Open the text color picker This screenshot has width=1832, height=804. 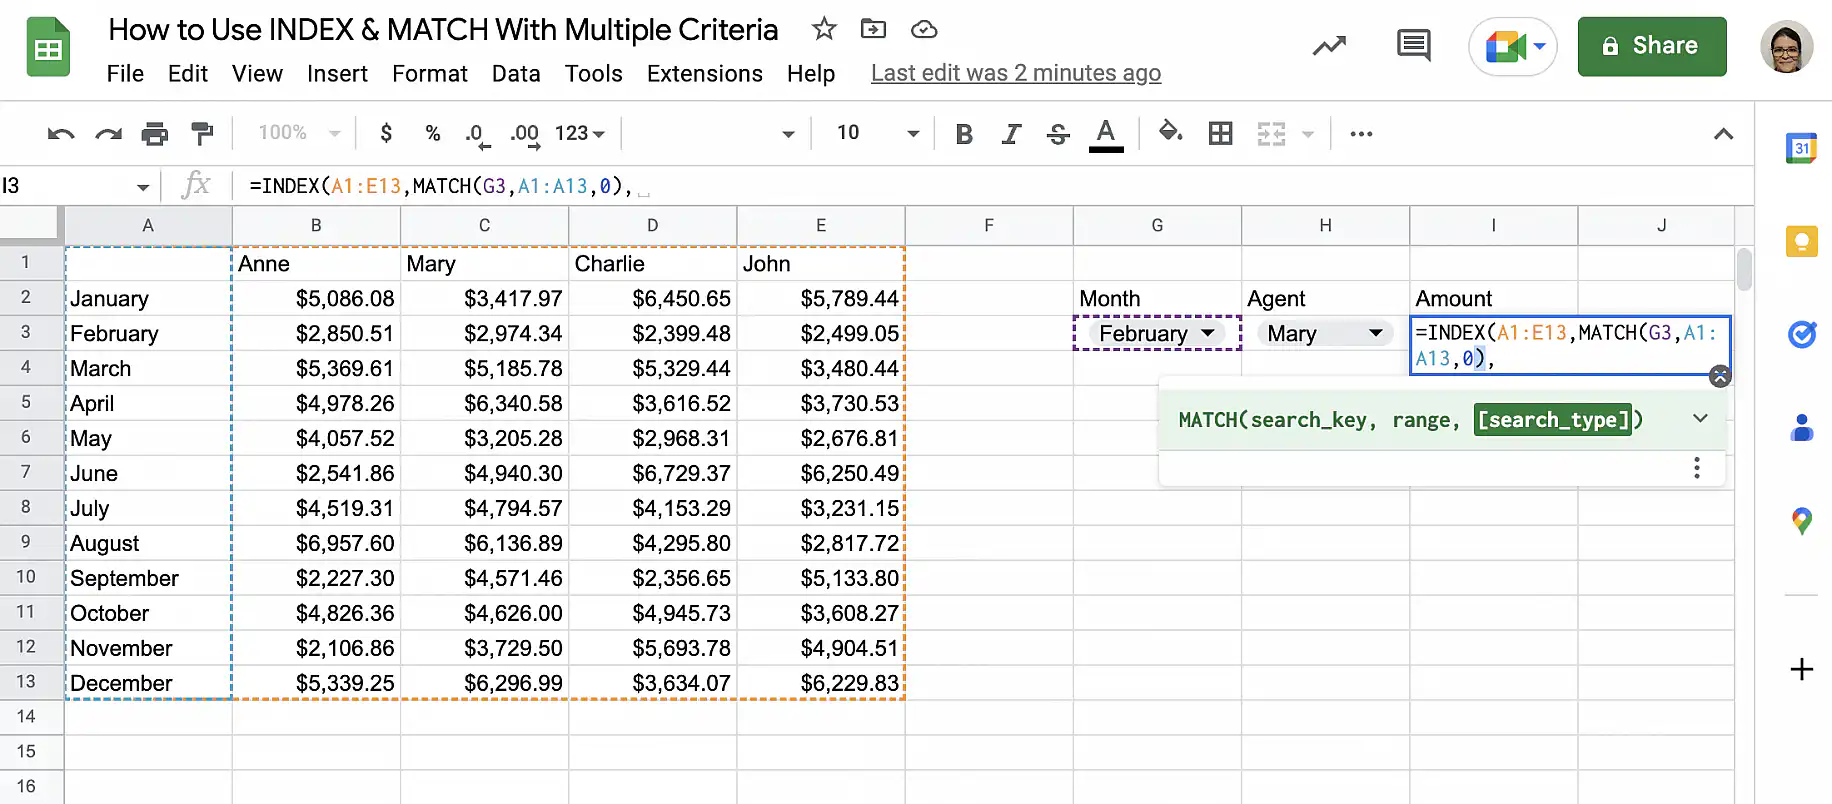(1105, 134)
